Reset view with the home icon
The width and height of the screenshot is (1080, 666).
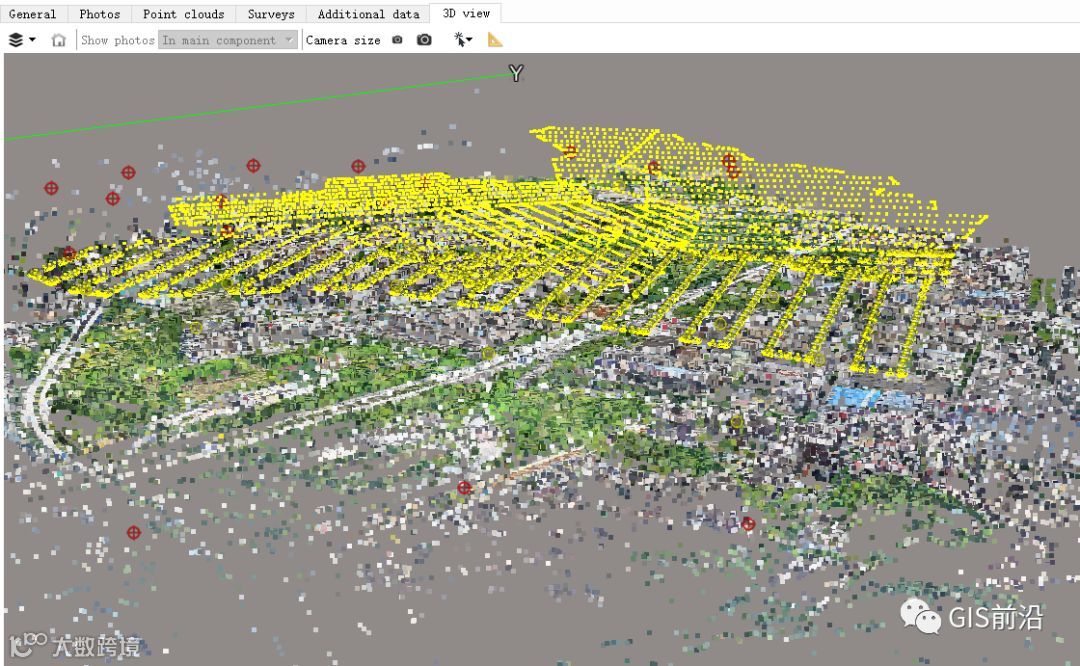(x=59, y=40)
